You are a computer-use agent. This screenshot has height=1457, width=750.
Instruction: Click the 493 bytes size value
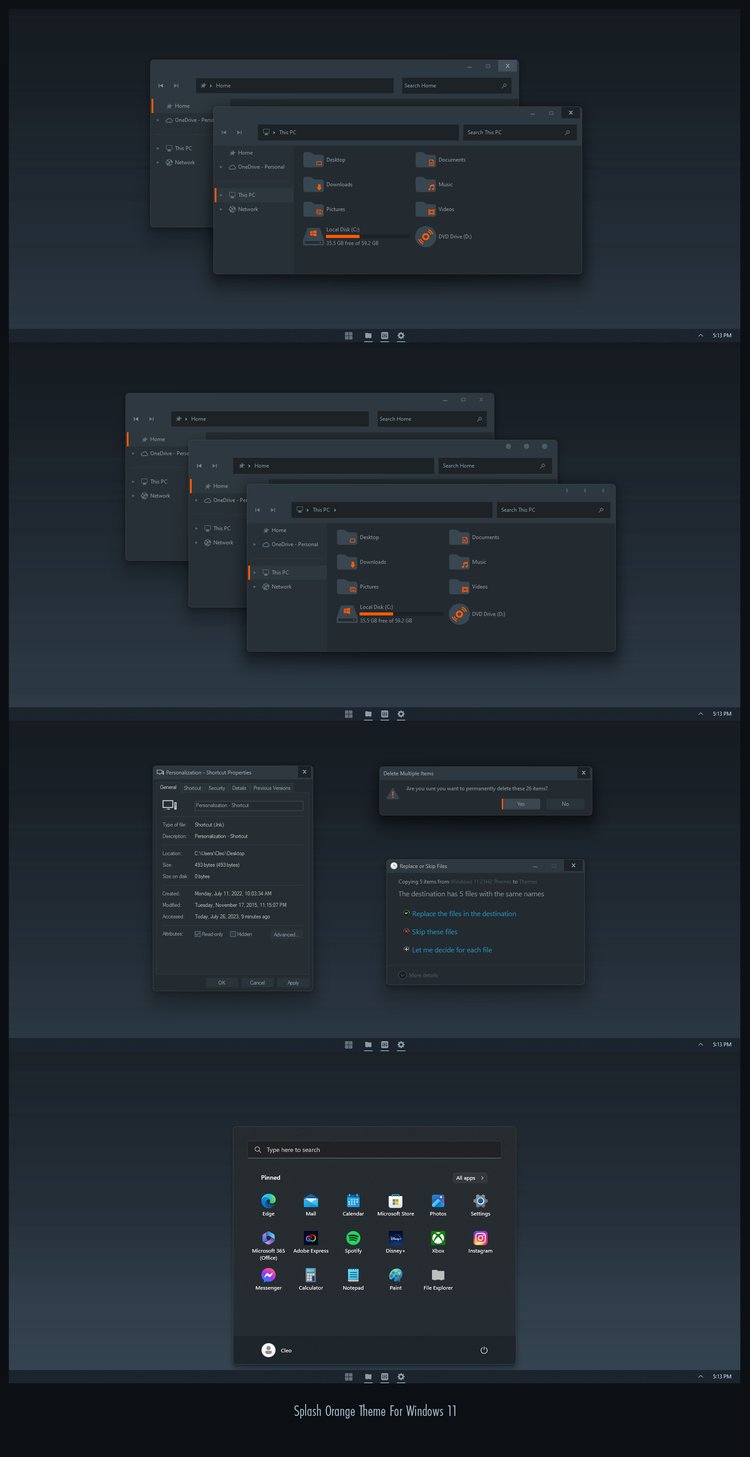(x=217, y=865)
